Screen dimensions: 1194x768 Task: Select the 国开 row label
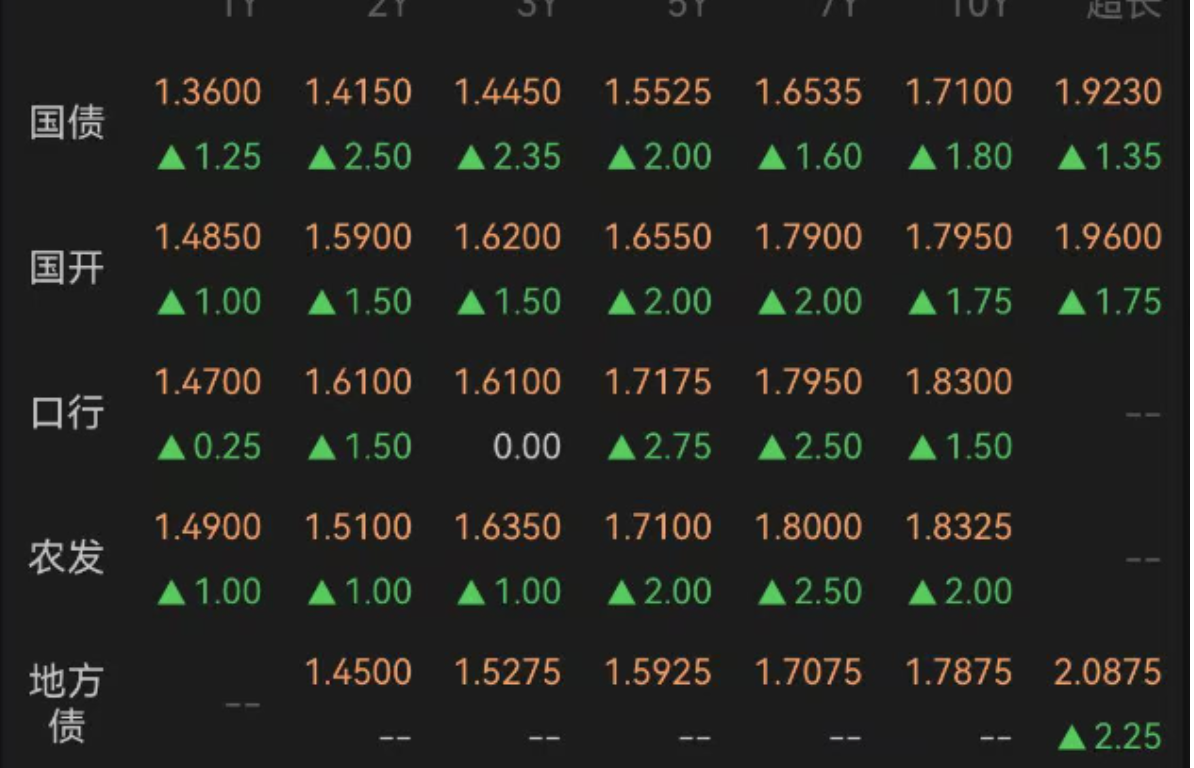coord(67,269)
